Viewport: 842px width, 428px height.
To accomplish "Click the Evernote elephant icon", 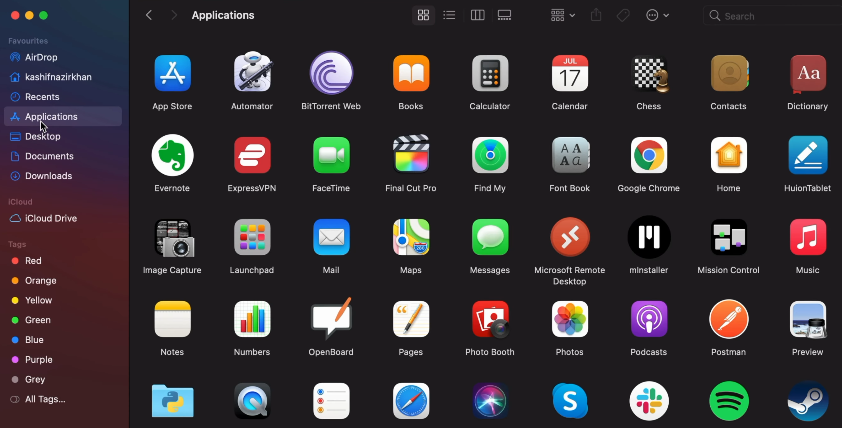I will [172, 155].
